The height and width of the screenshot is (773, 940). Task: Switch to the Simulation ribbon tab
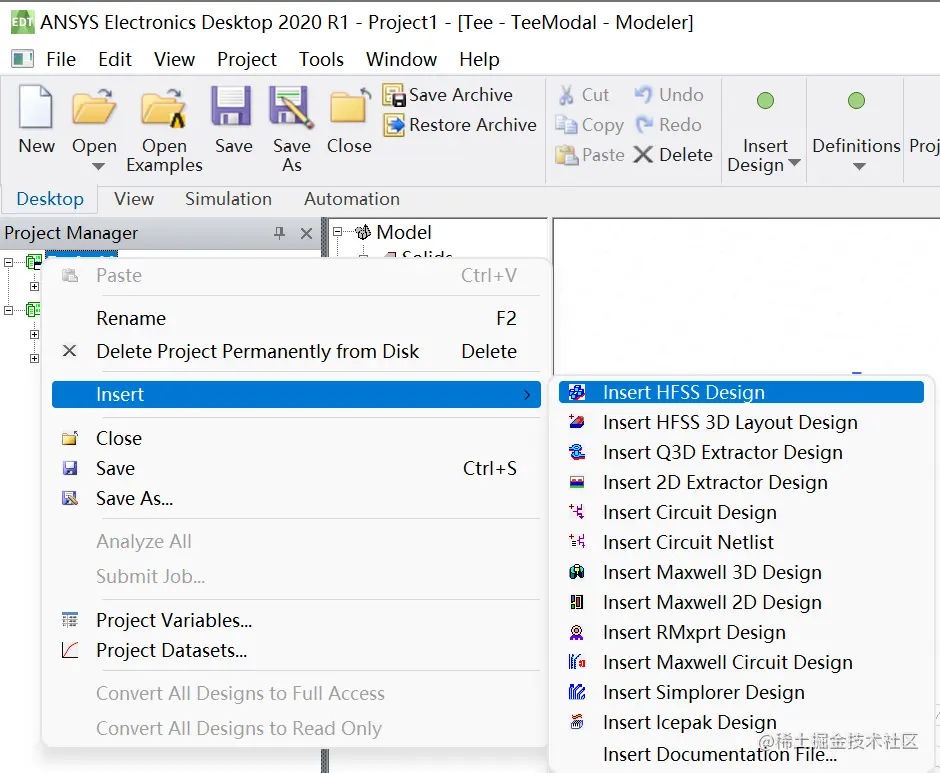point(228,198)
